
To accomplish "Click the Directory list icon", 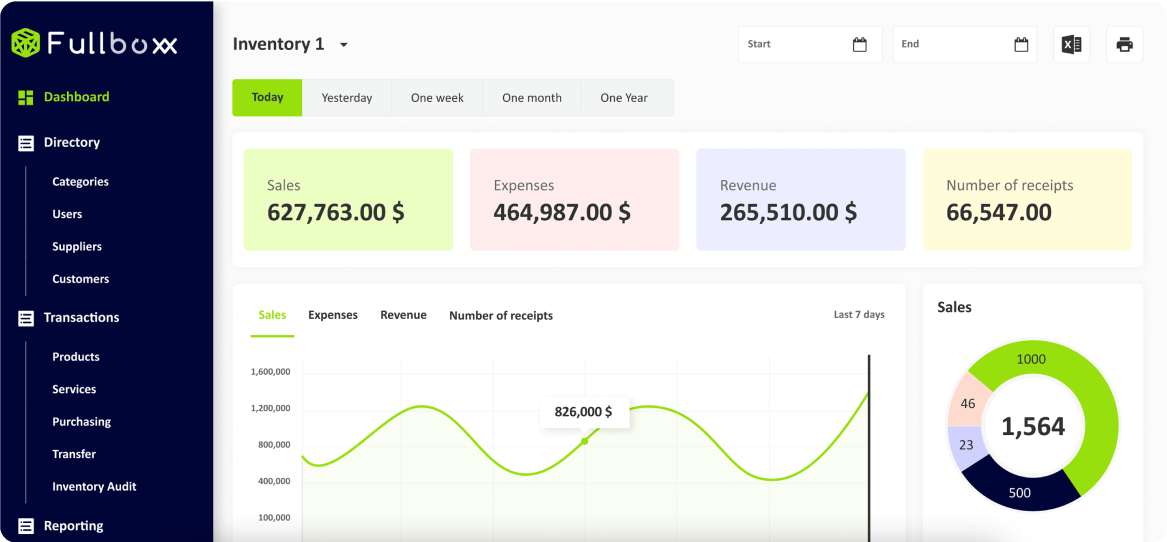I will (x=26, y=143).
